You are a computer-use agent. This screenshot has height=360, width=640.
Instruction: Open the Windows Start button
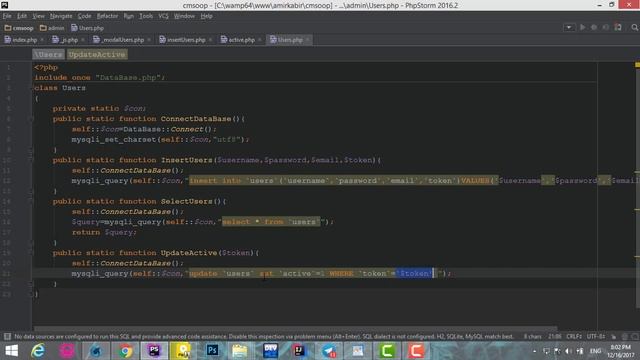[11, 351]
